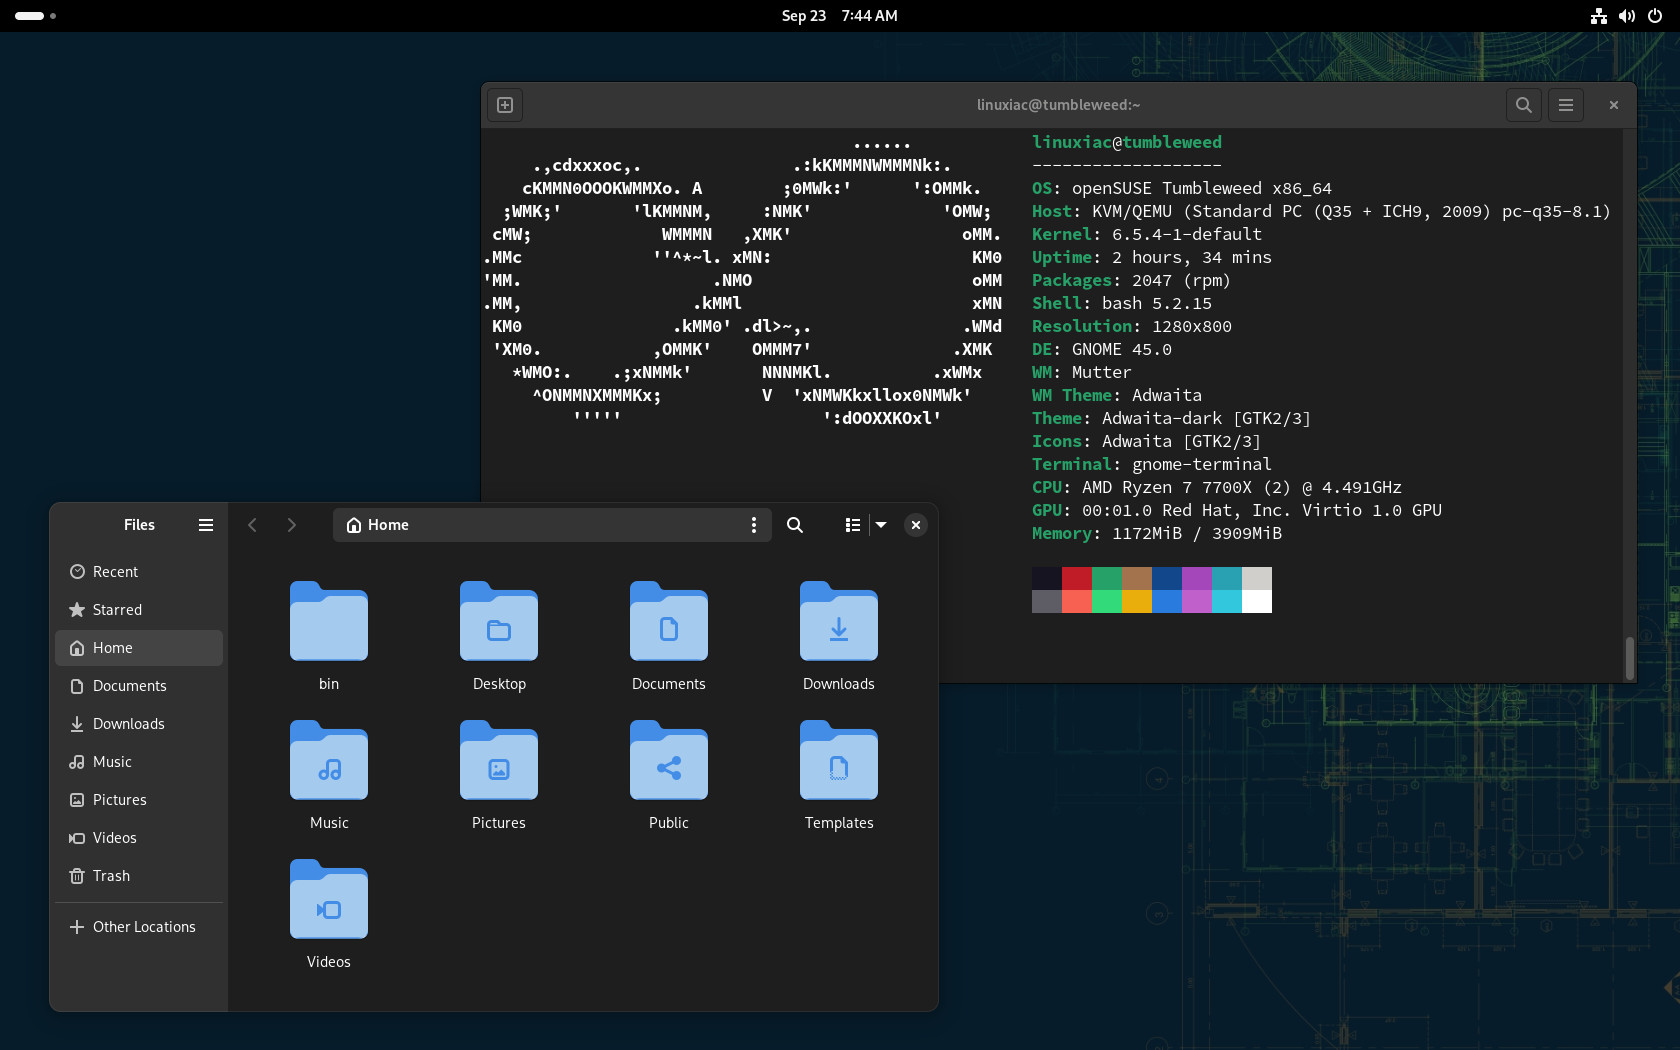Select Documents in the Files sidebar
This screenshot has height=1050, width=1680.
[x=139, y=686]
